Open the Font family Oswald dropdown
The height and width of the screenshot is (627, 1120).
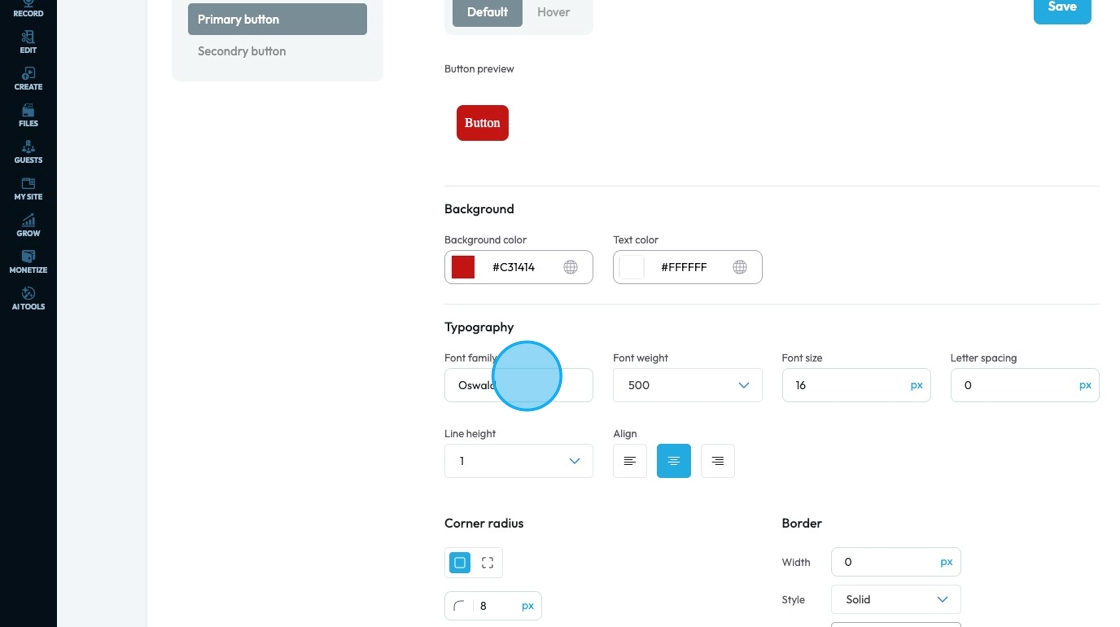pos(519,385)
